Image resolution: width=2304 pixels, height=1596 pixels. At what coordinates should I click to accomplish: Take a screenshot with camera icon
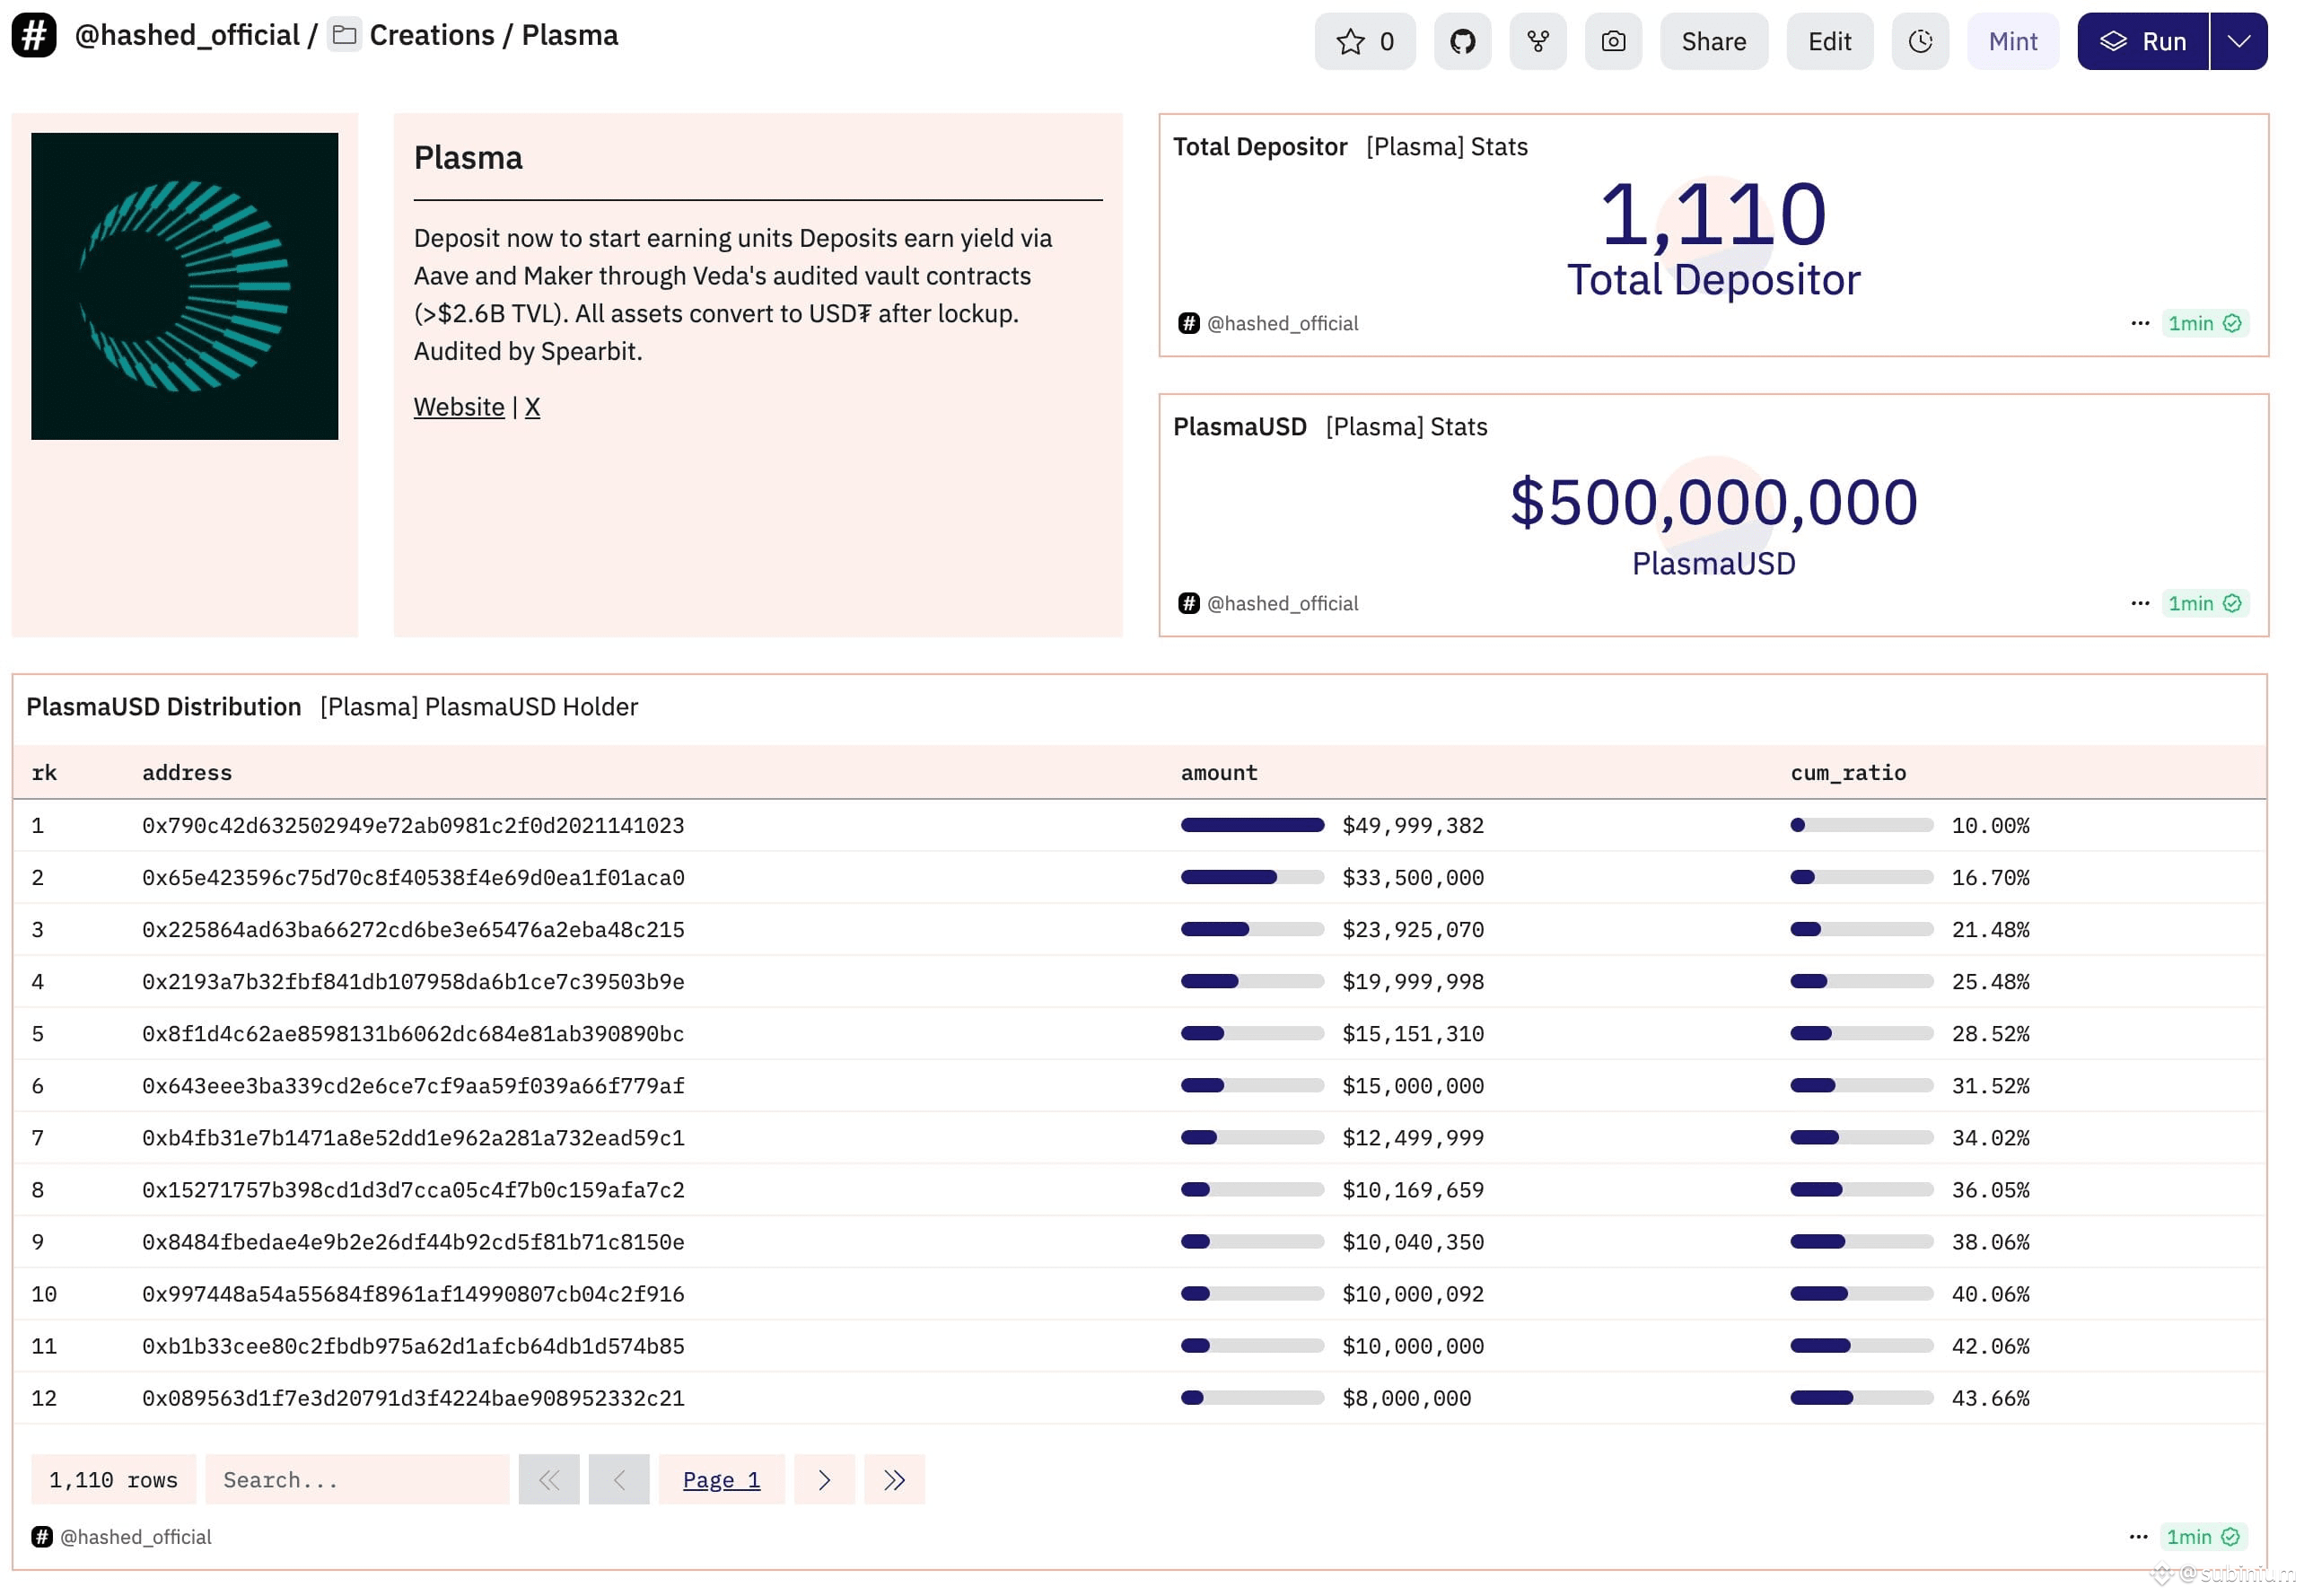coord(1613,41)
